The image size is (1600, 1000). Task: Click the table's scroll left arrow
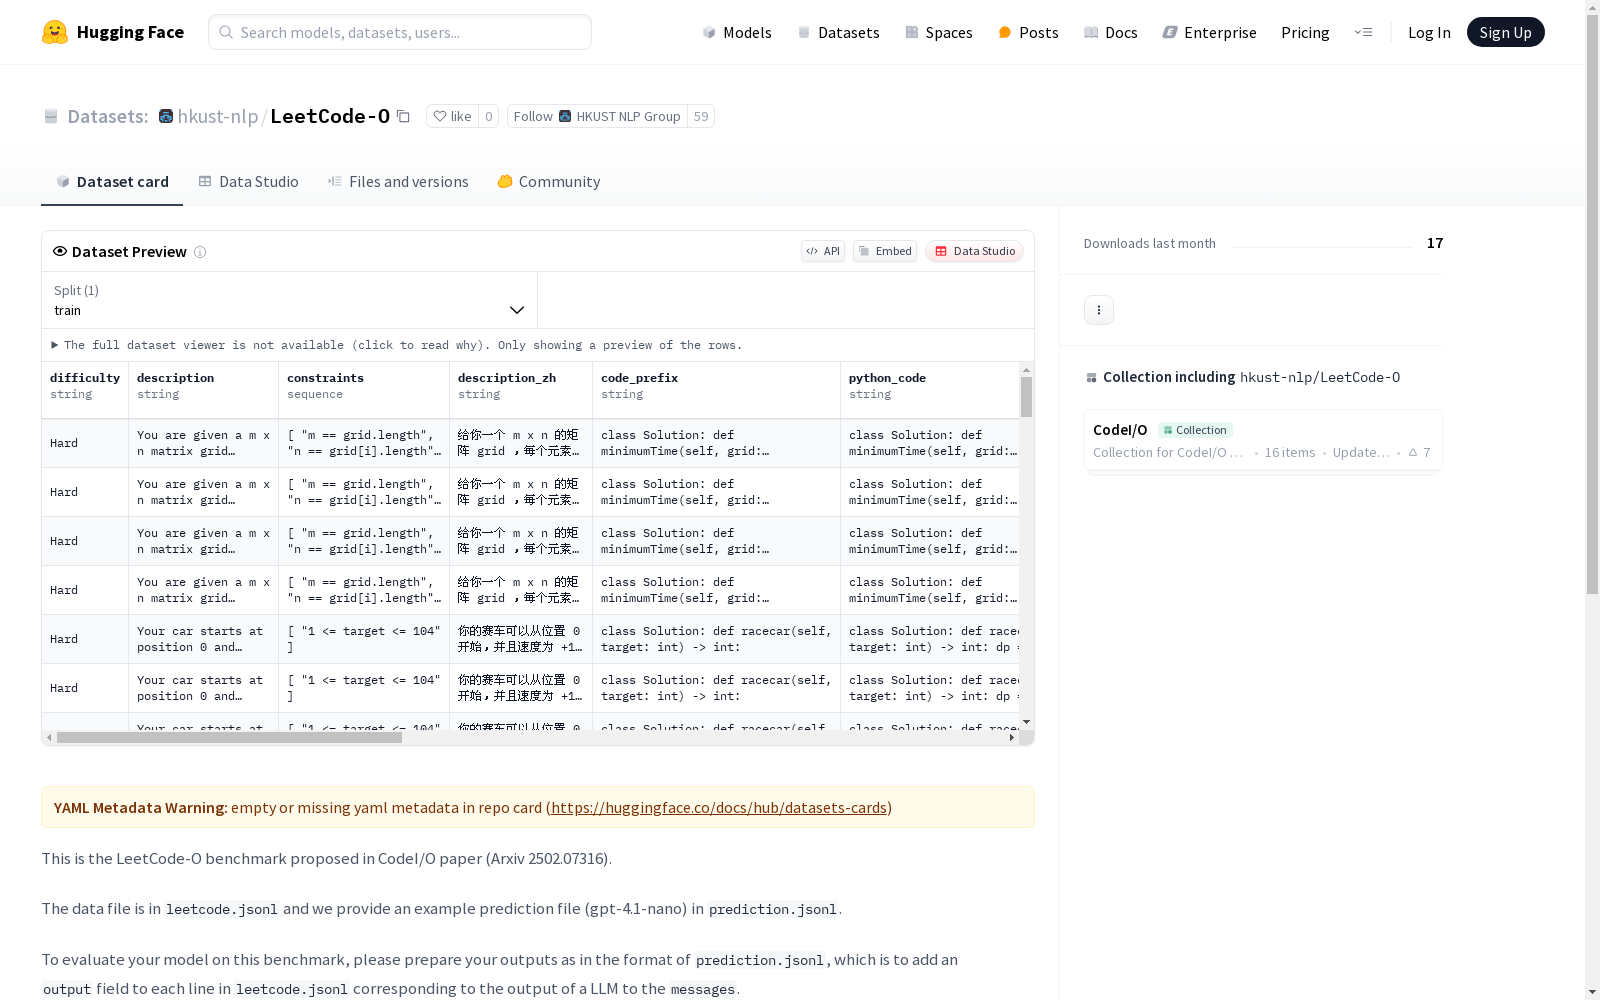49,738
